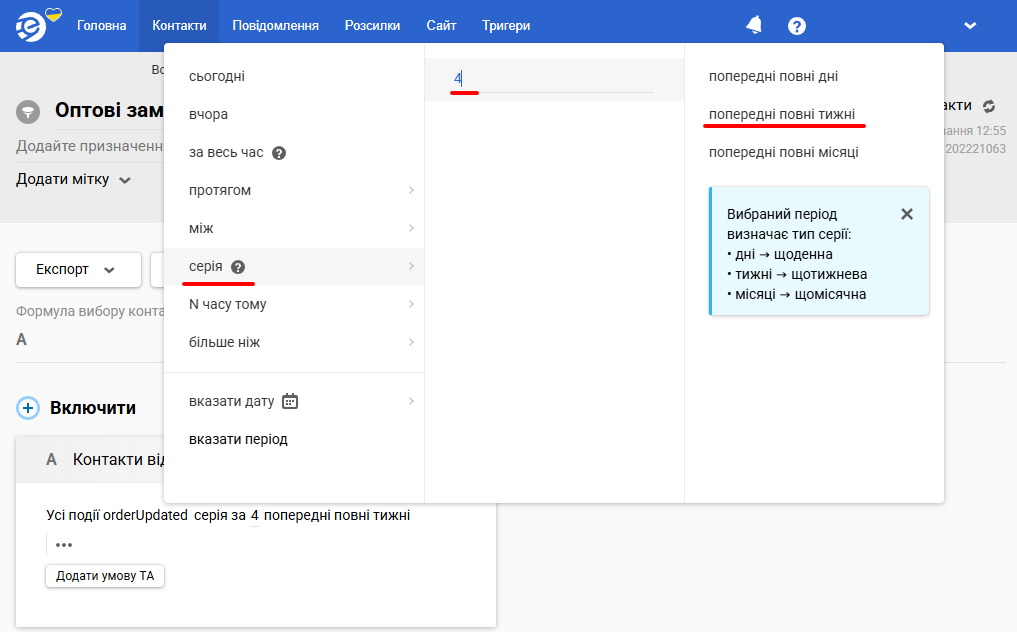Click the calendar icon beside 'вказати дату'
Screen dimensions: 1017x632
tap(290, 401)
